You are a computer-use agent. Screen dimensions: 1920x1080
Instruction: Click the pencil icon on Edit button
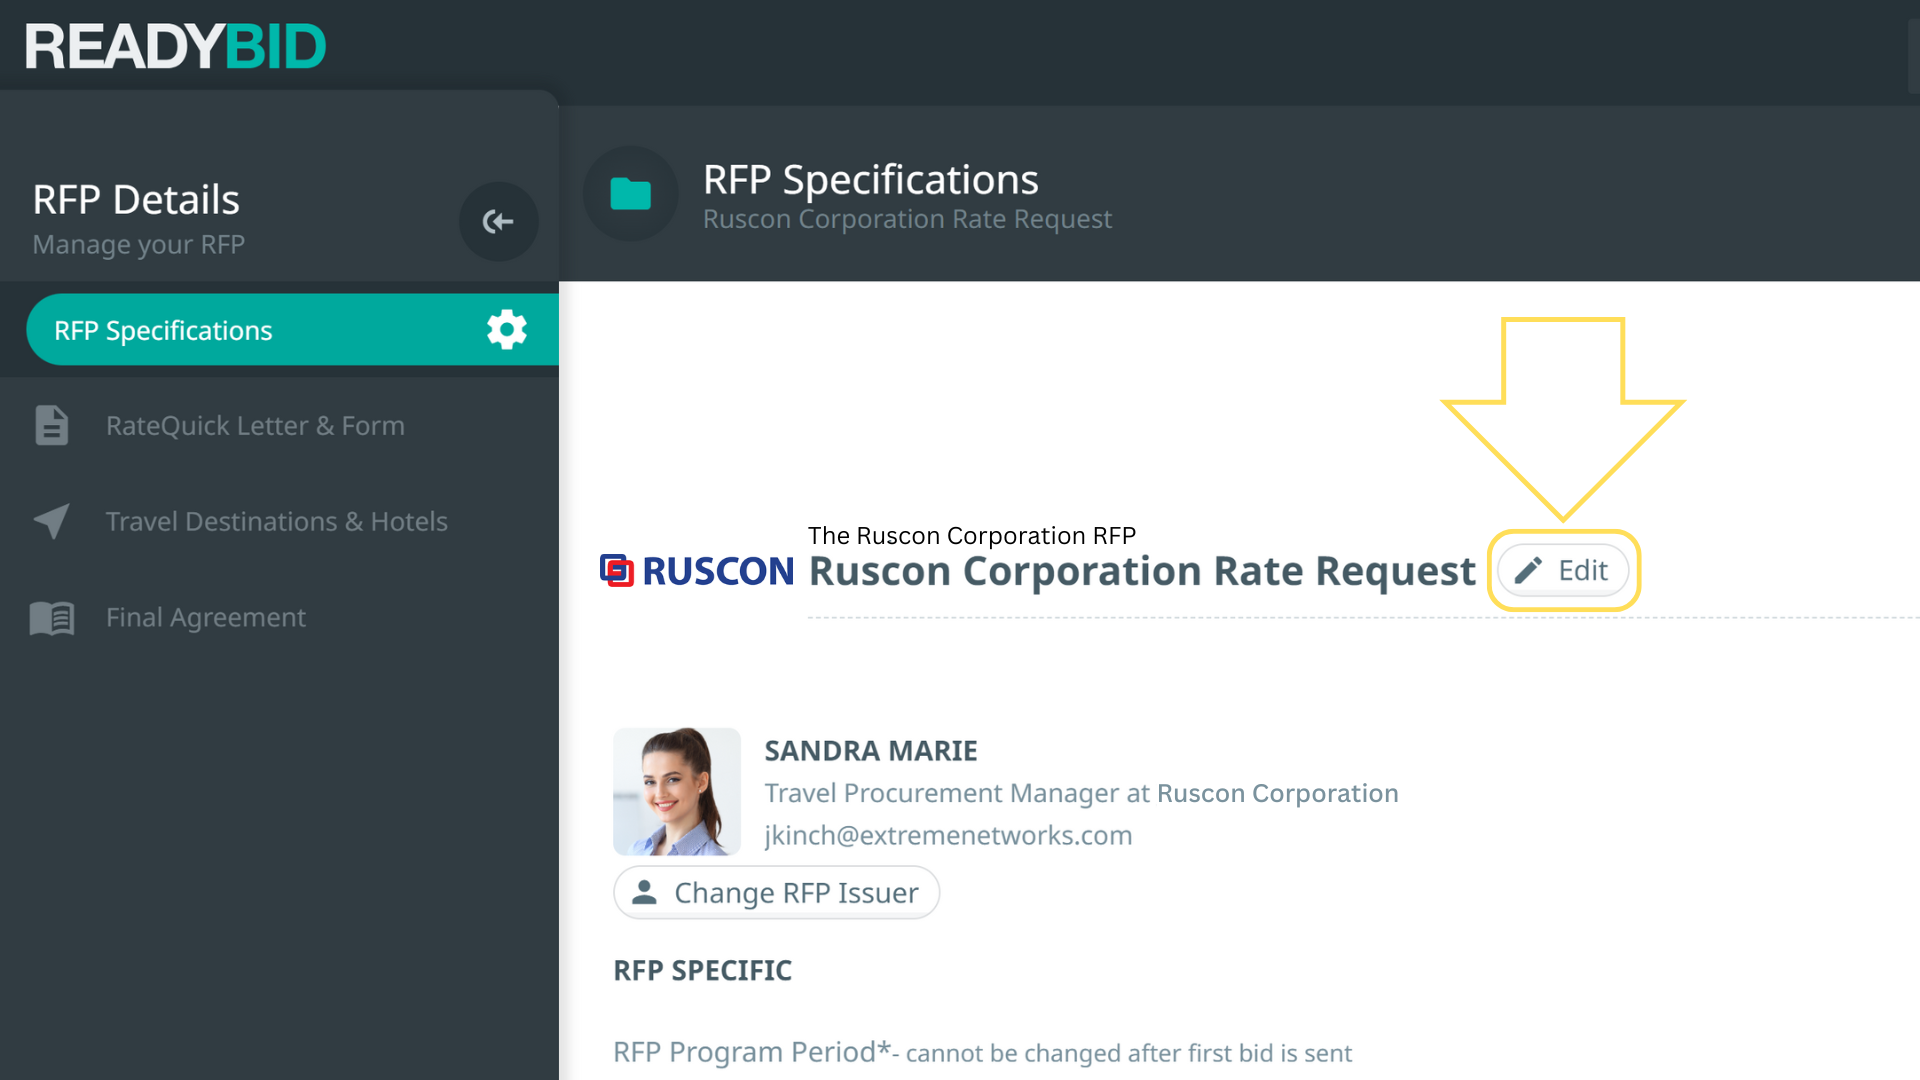(1528, 570)
